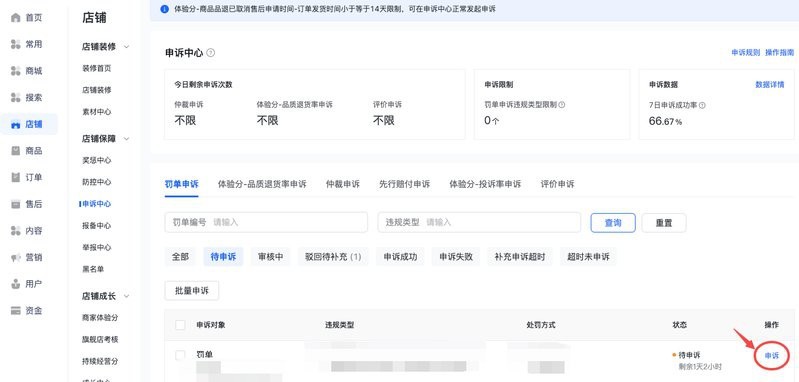Filter by 补充申诉超时 status

click(x=520, y=257)
